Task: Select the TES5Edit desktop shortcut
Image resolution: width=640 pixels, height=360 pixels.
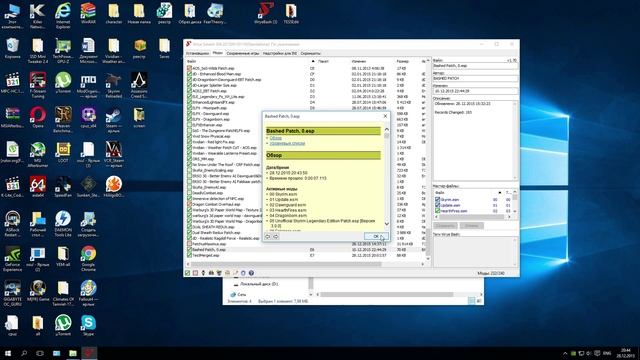Action: [x=291, y=13]
